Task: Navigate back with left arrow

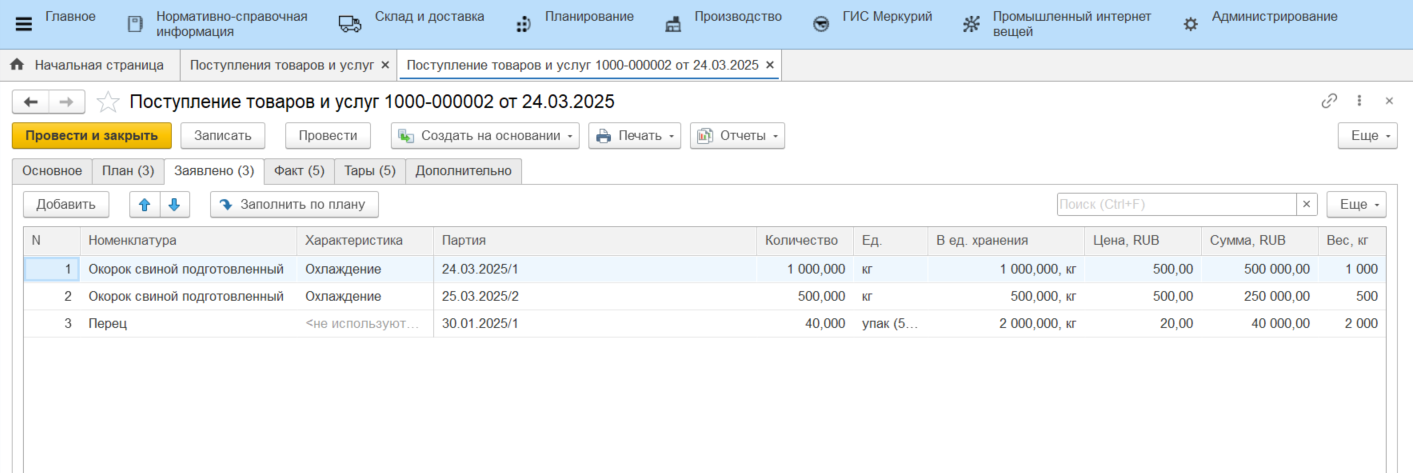Action: (x=31, y=102)
